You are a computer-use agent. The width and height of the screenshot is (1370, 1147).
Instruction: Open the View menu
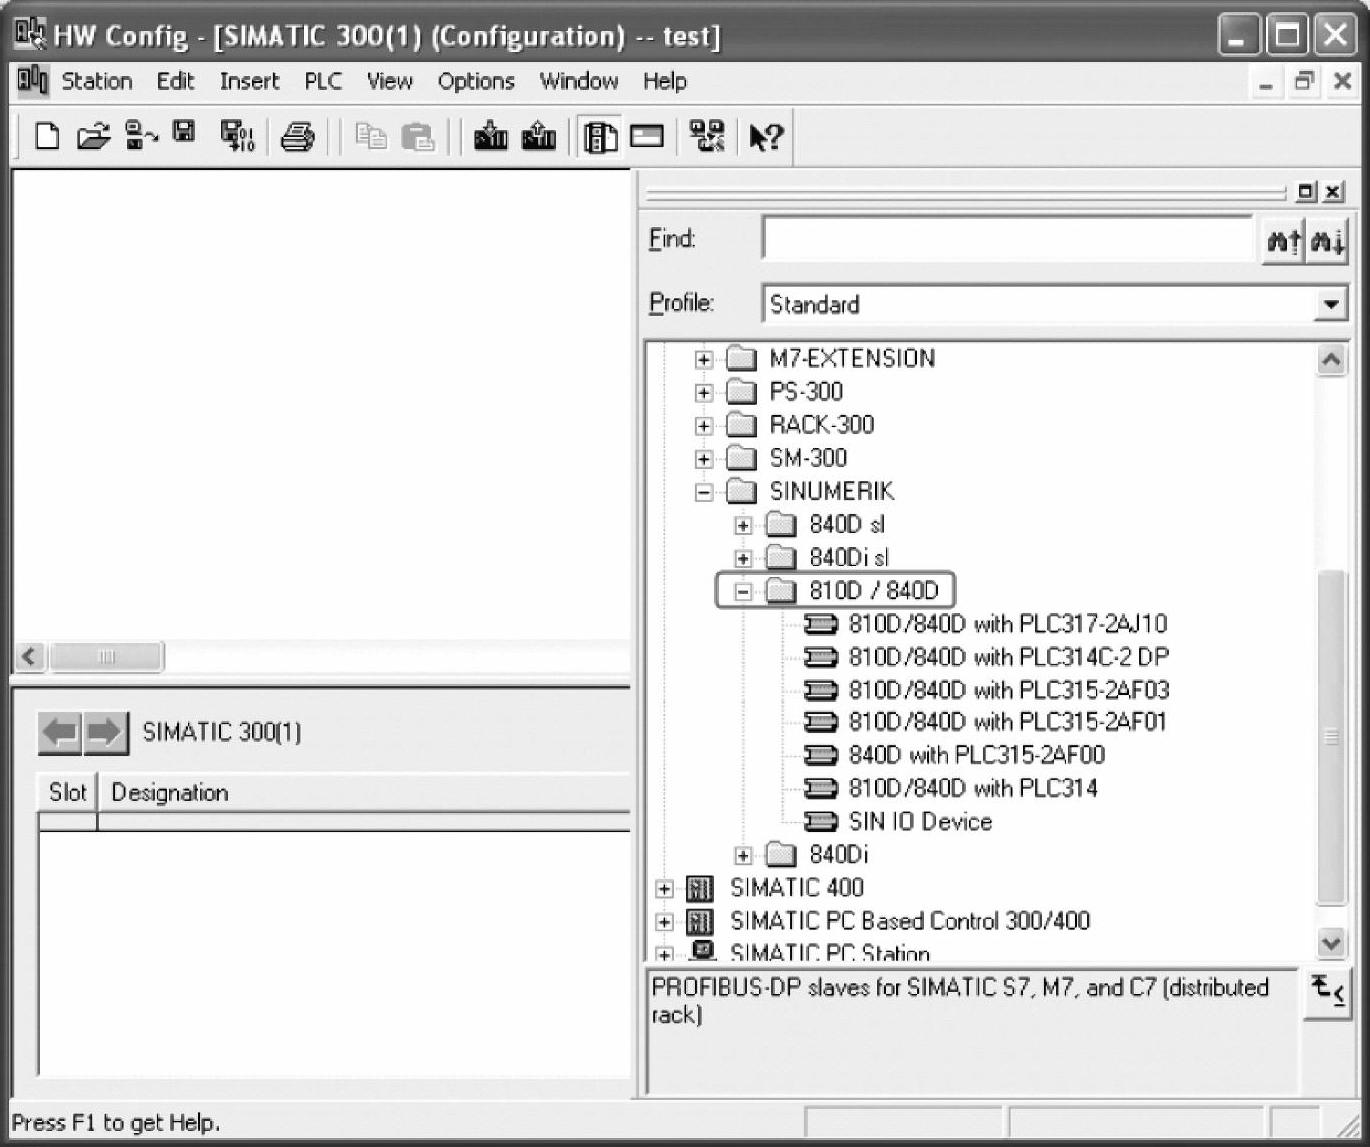pyautogui.click(x=389, y=81)
